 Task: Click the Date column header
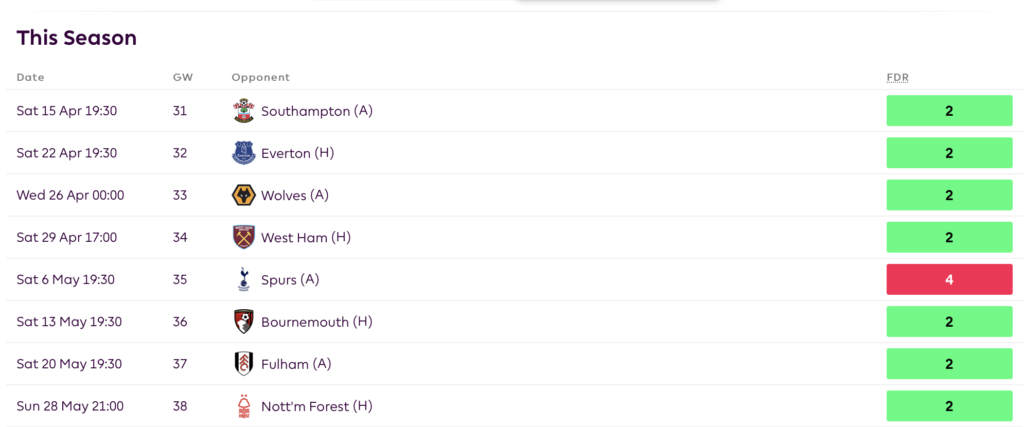pyautogui.click(x=30, y=78)
